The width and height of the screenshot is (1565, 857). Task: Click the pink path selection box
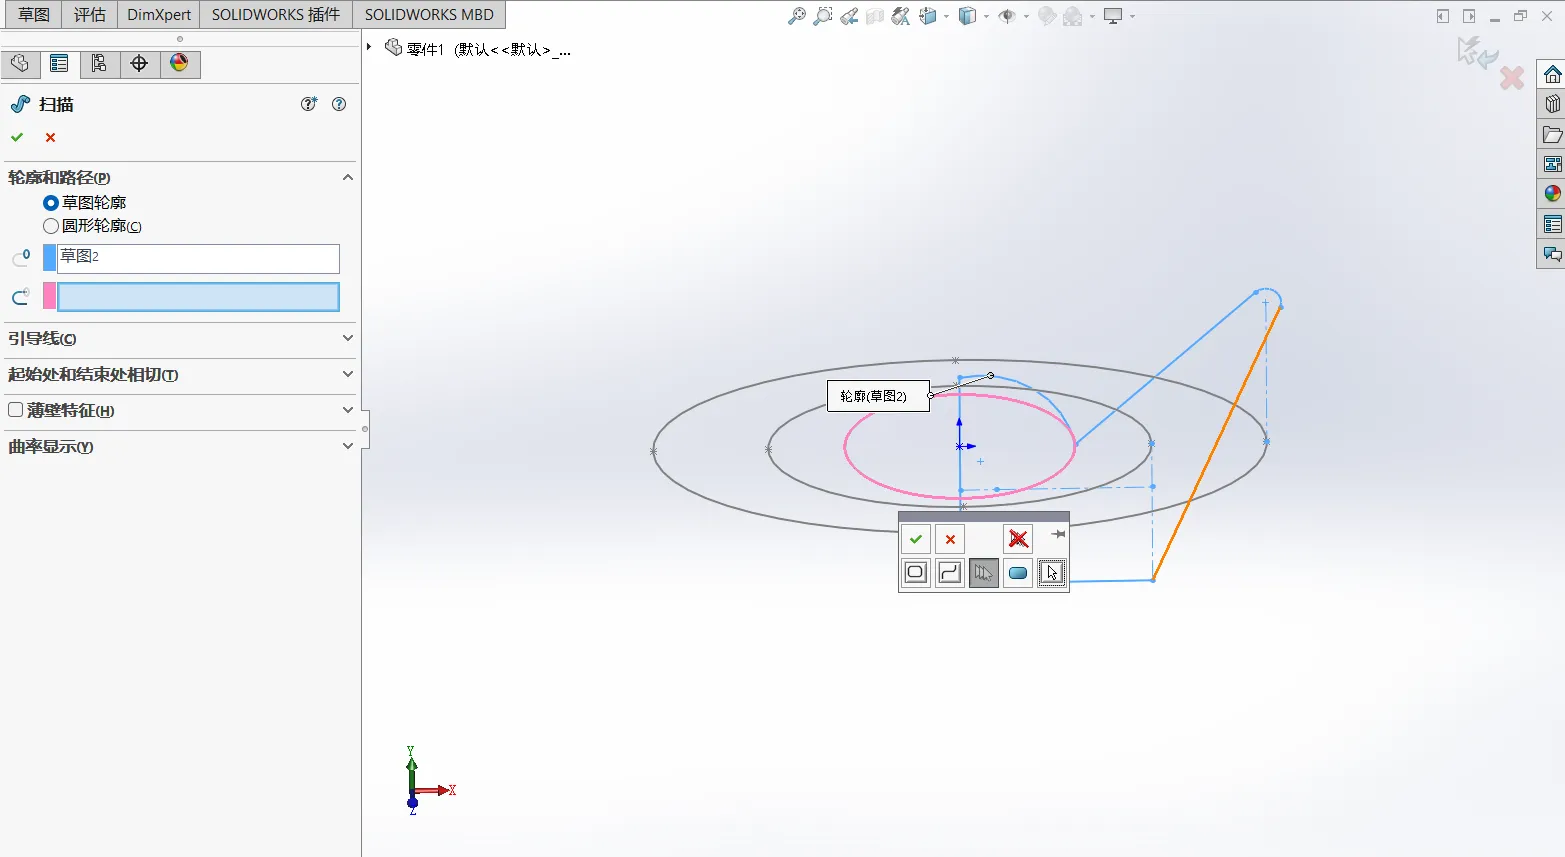(198, 297)
